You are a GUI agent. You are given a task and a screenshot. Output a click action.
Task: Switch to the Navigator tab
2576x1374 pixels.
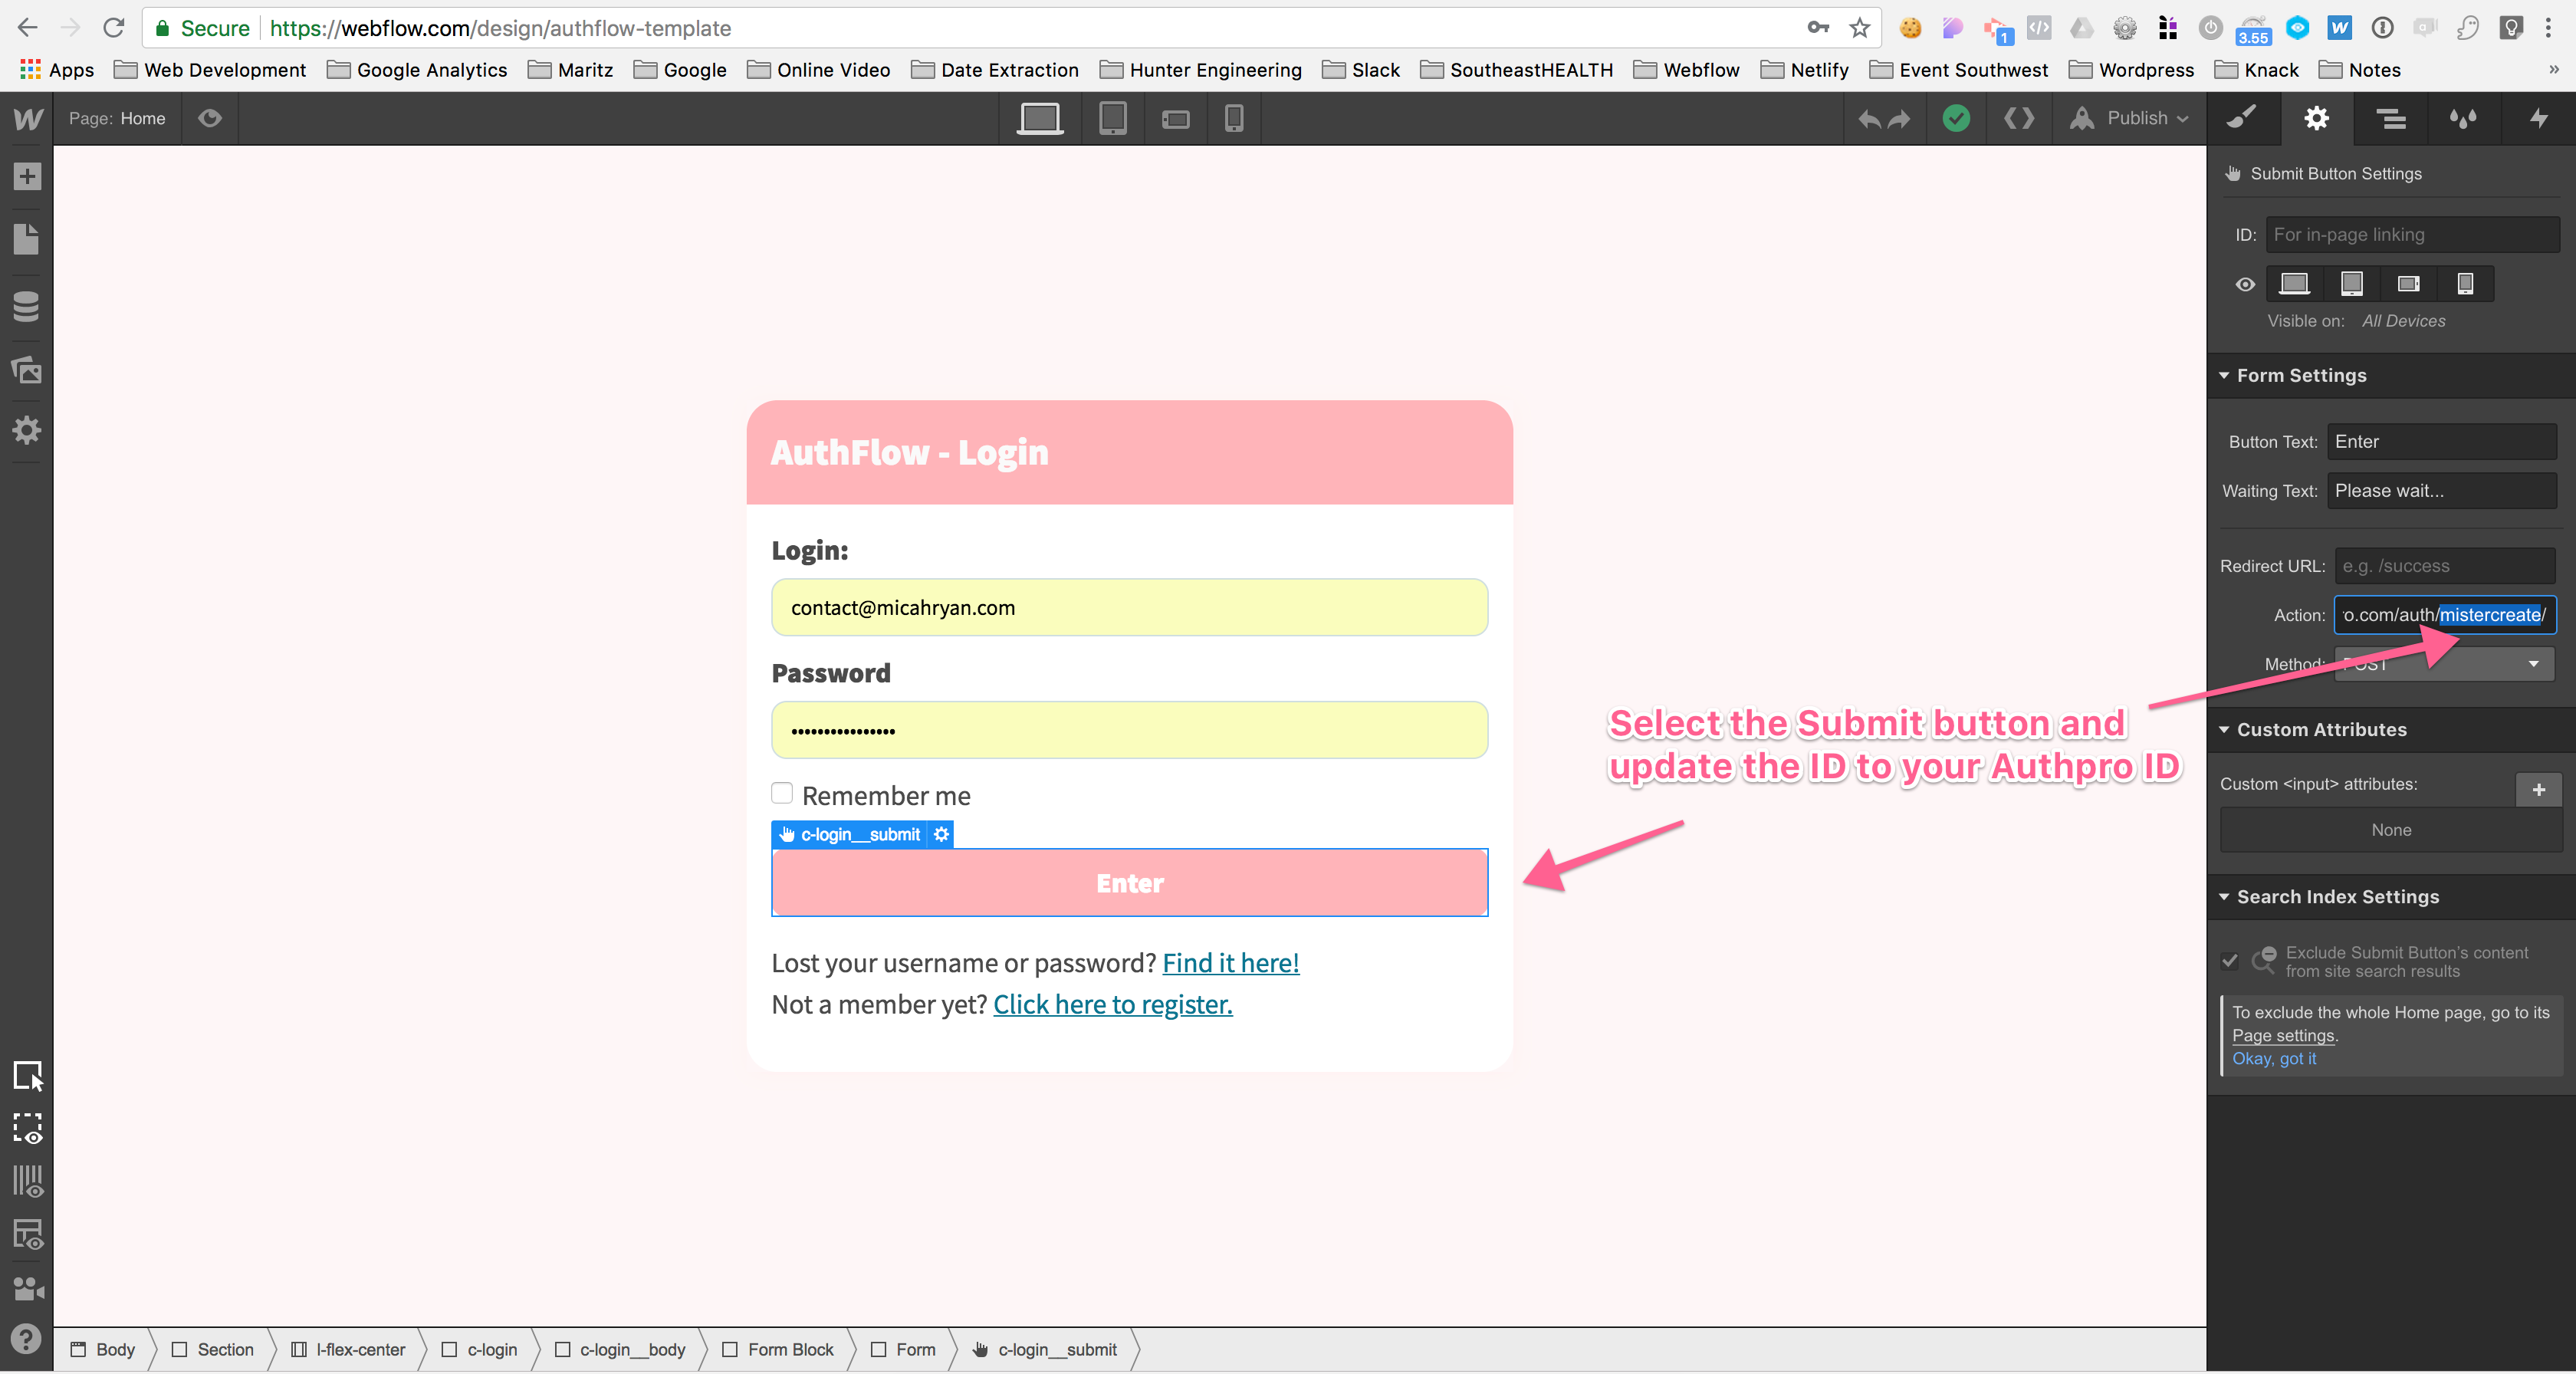2390,118
